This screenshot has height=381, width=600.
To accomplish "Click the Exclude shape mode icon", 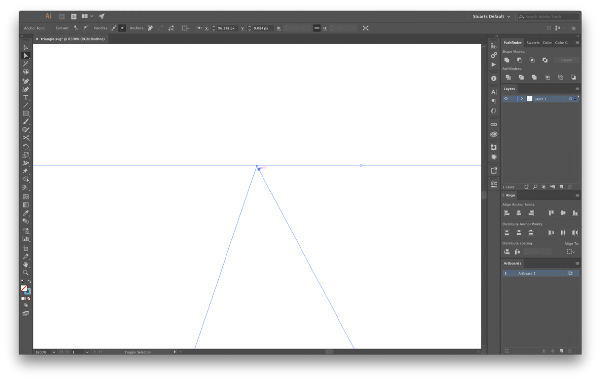I will 545,60.
